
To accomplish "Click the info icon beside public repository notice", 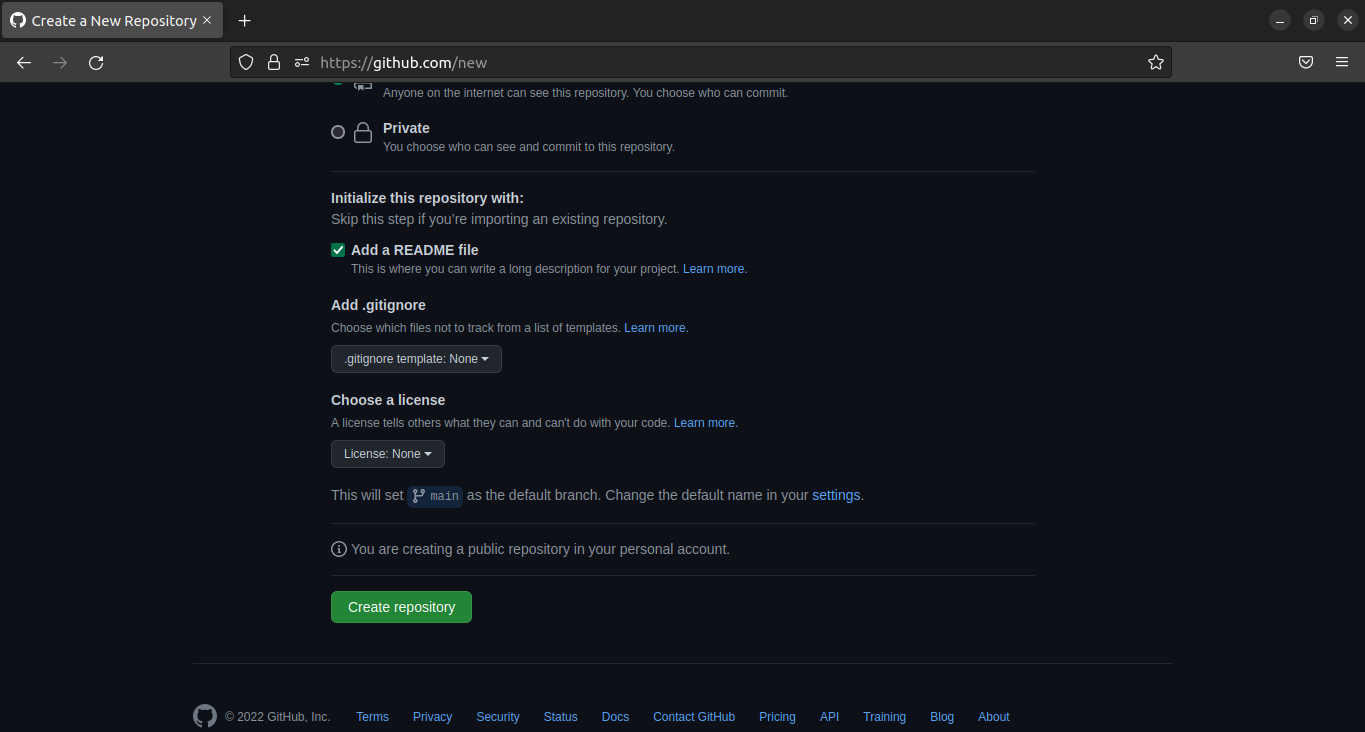I will [339, 549].
